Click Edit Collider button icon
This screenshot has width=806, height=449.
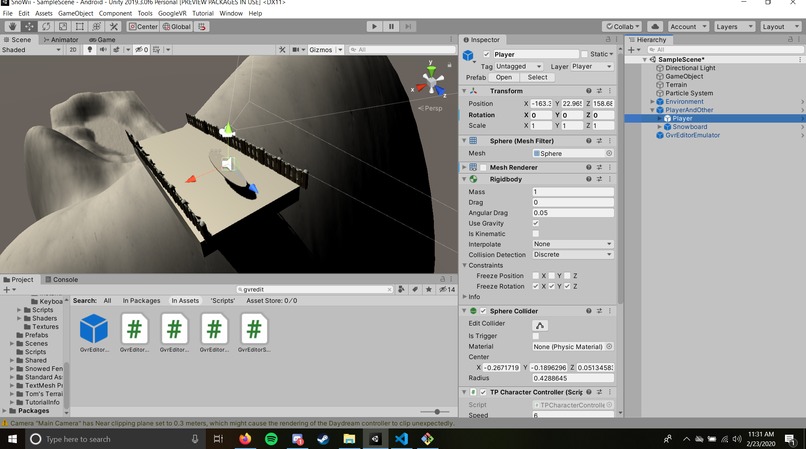pos(540,325)
